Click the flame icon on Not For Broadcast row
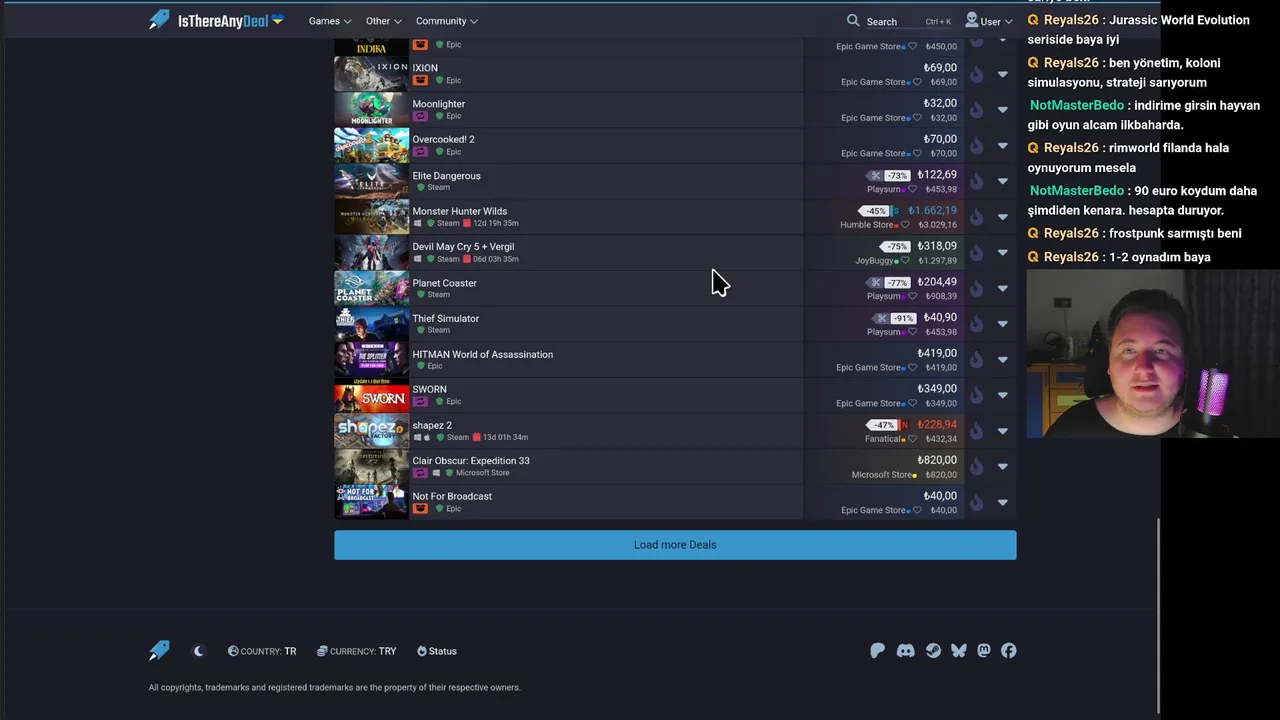 coord(976,502)
